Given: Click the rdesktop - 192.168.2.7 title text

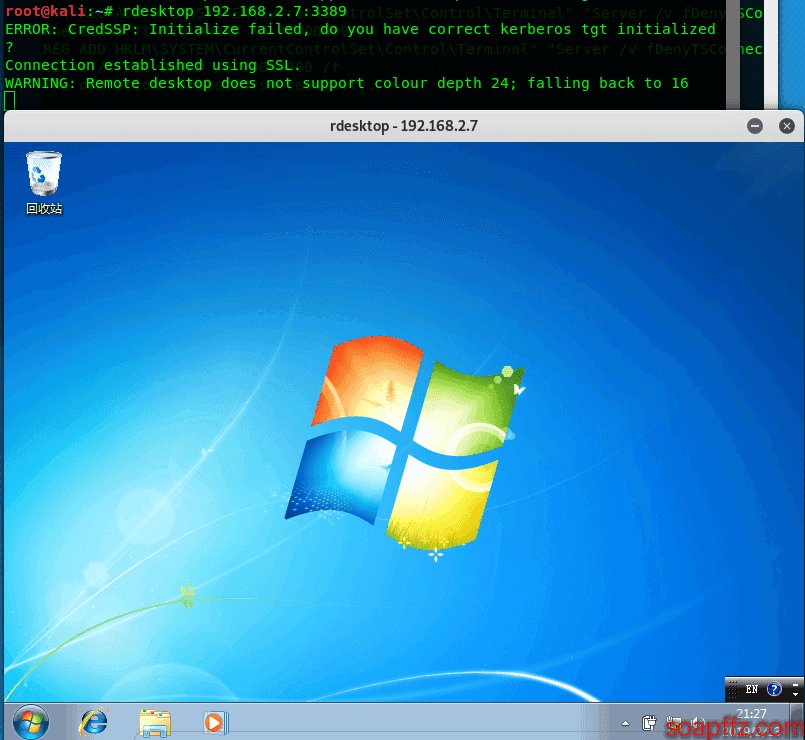Looking at the screenshot, I should point(404,126).
